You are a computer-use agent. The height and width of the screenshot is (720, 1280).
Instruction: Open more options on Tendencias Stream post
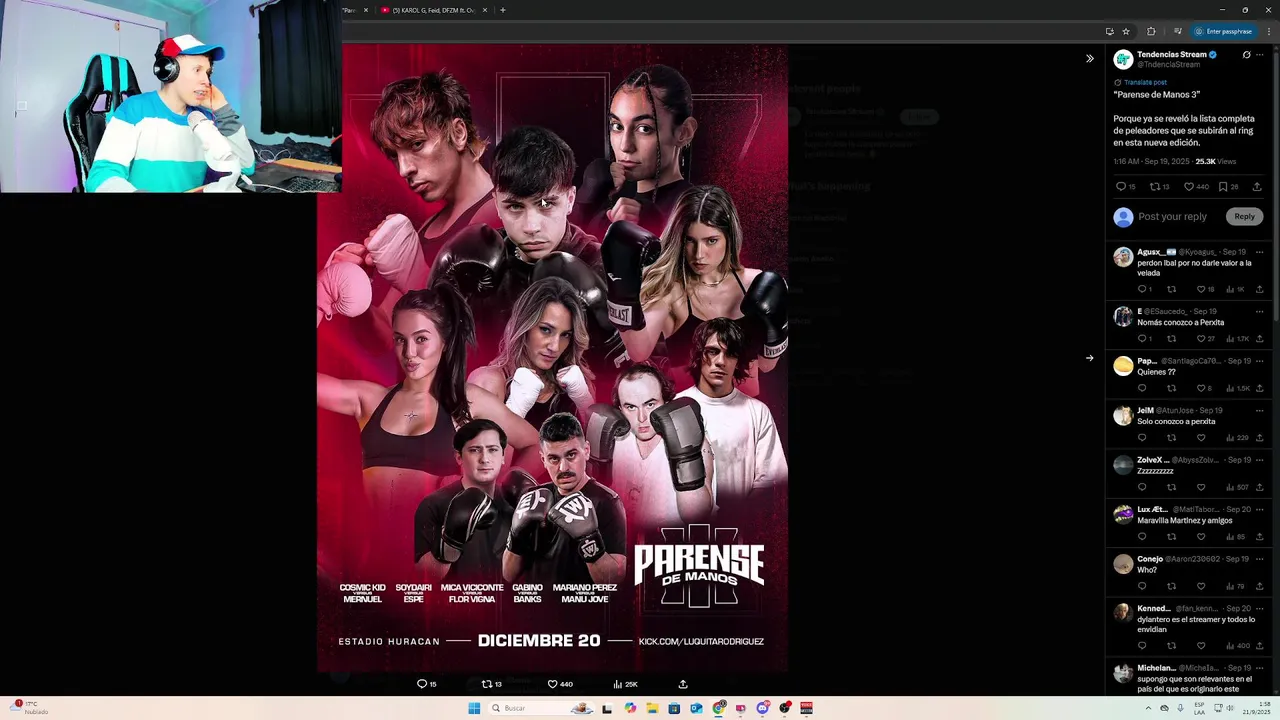coord(1260,55)
